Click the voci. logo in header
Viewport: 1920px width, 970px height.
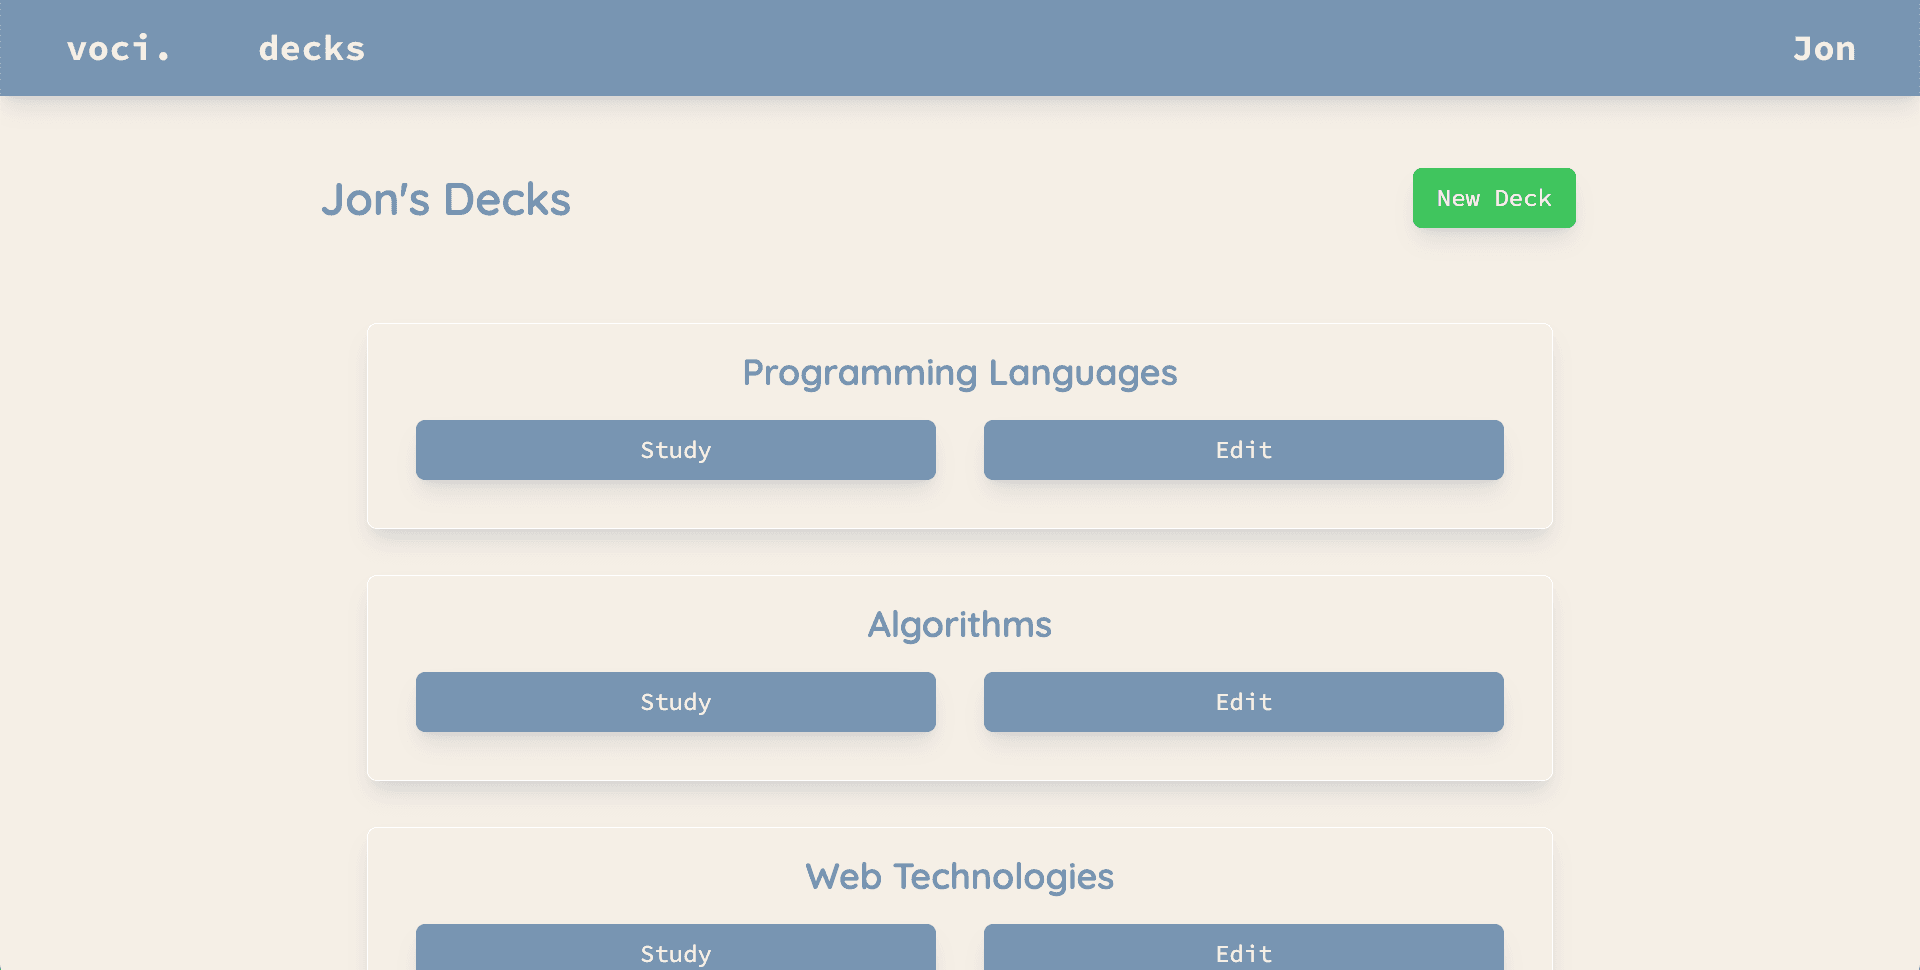click(x=118, y=49)
